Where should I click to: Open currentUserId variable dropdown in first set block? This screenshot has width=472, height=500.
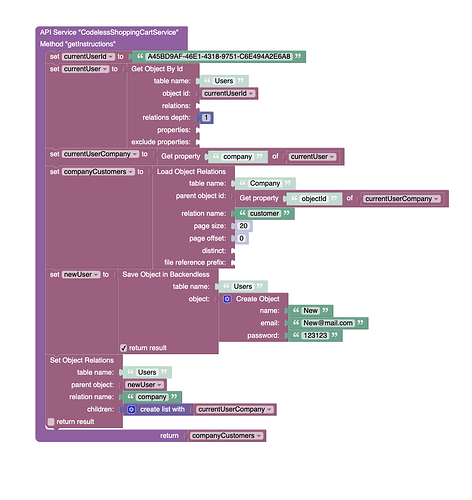(88, 57)
